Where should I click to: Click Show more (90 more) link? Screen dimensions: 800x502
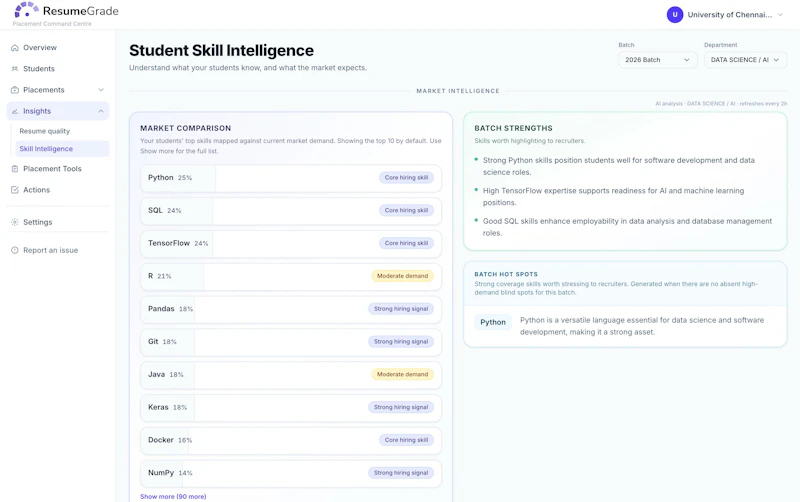coord(173,496)
